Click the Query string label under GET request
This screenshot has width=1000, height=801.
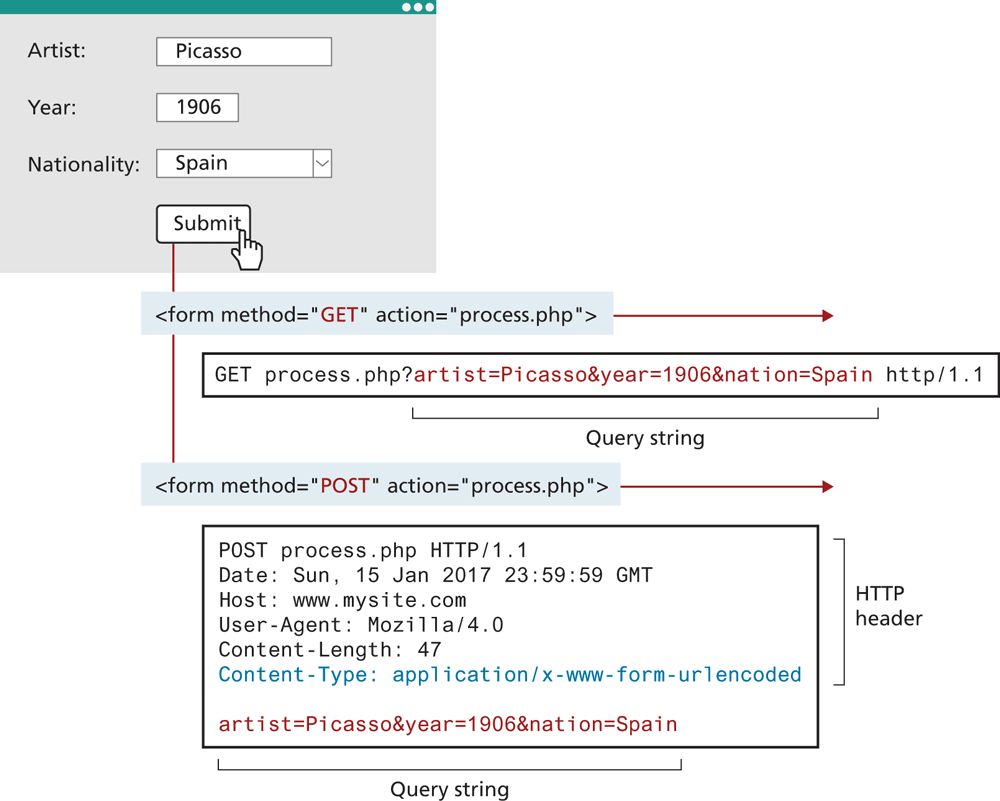pyautogui.click(x=644, y=438)
